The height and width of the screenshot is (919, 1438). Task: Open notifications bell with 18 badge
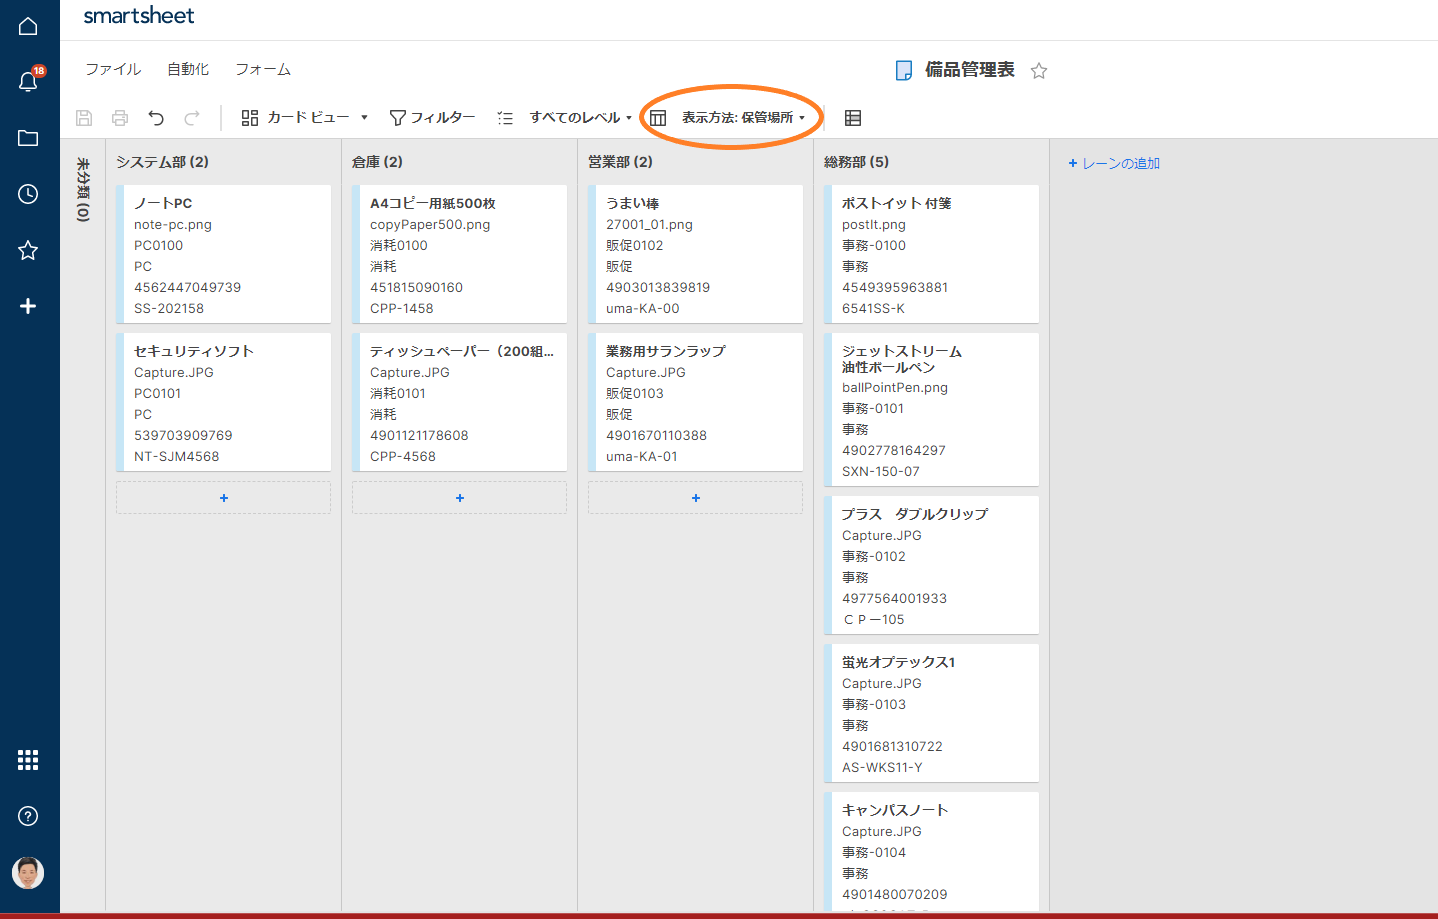[x=28, y=80]
